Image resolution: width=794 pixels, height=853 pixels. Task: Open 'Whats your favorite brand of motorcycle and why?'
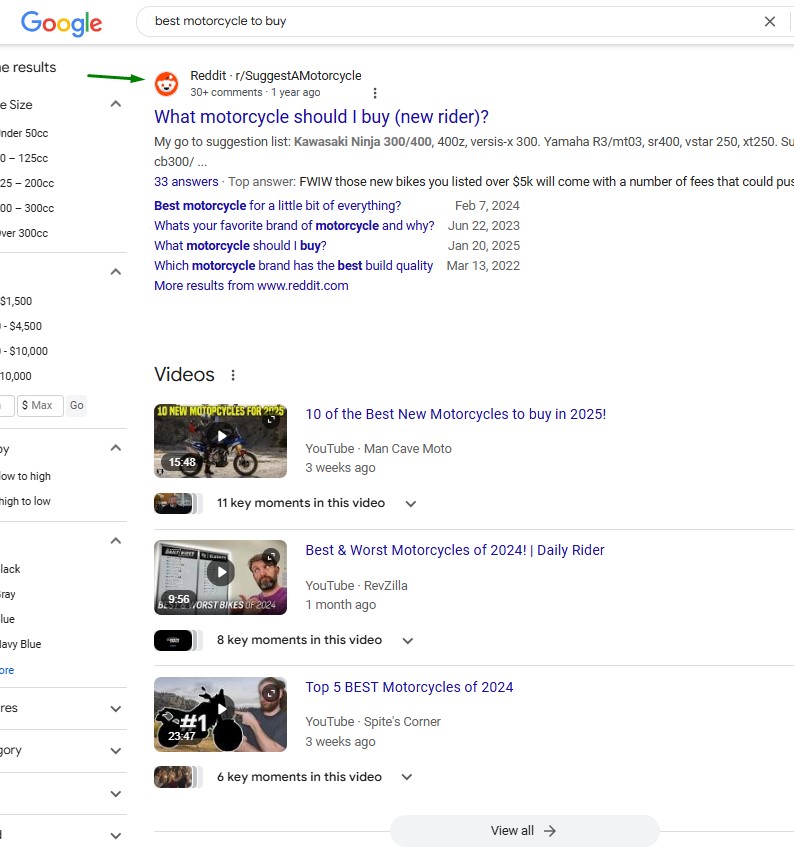click(294, 226)
